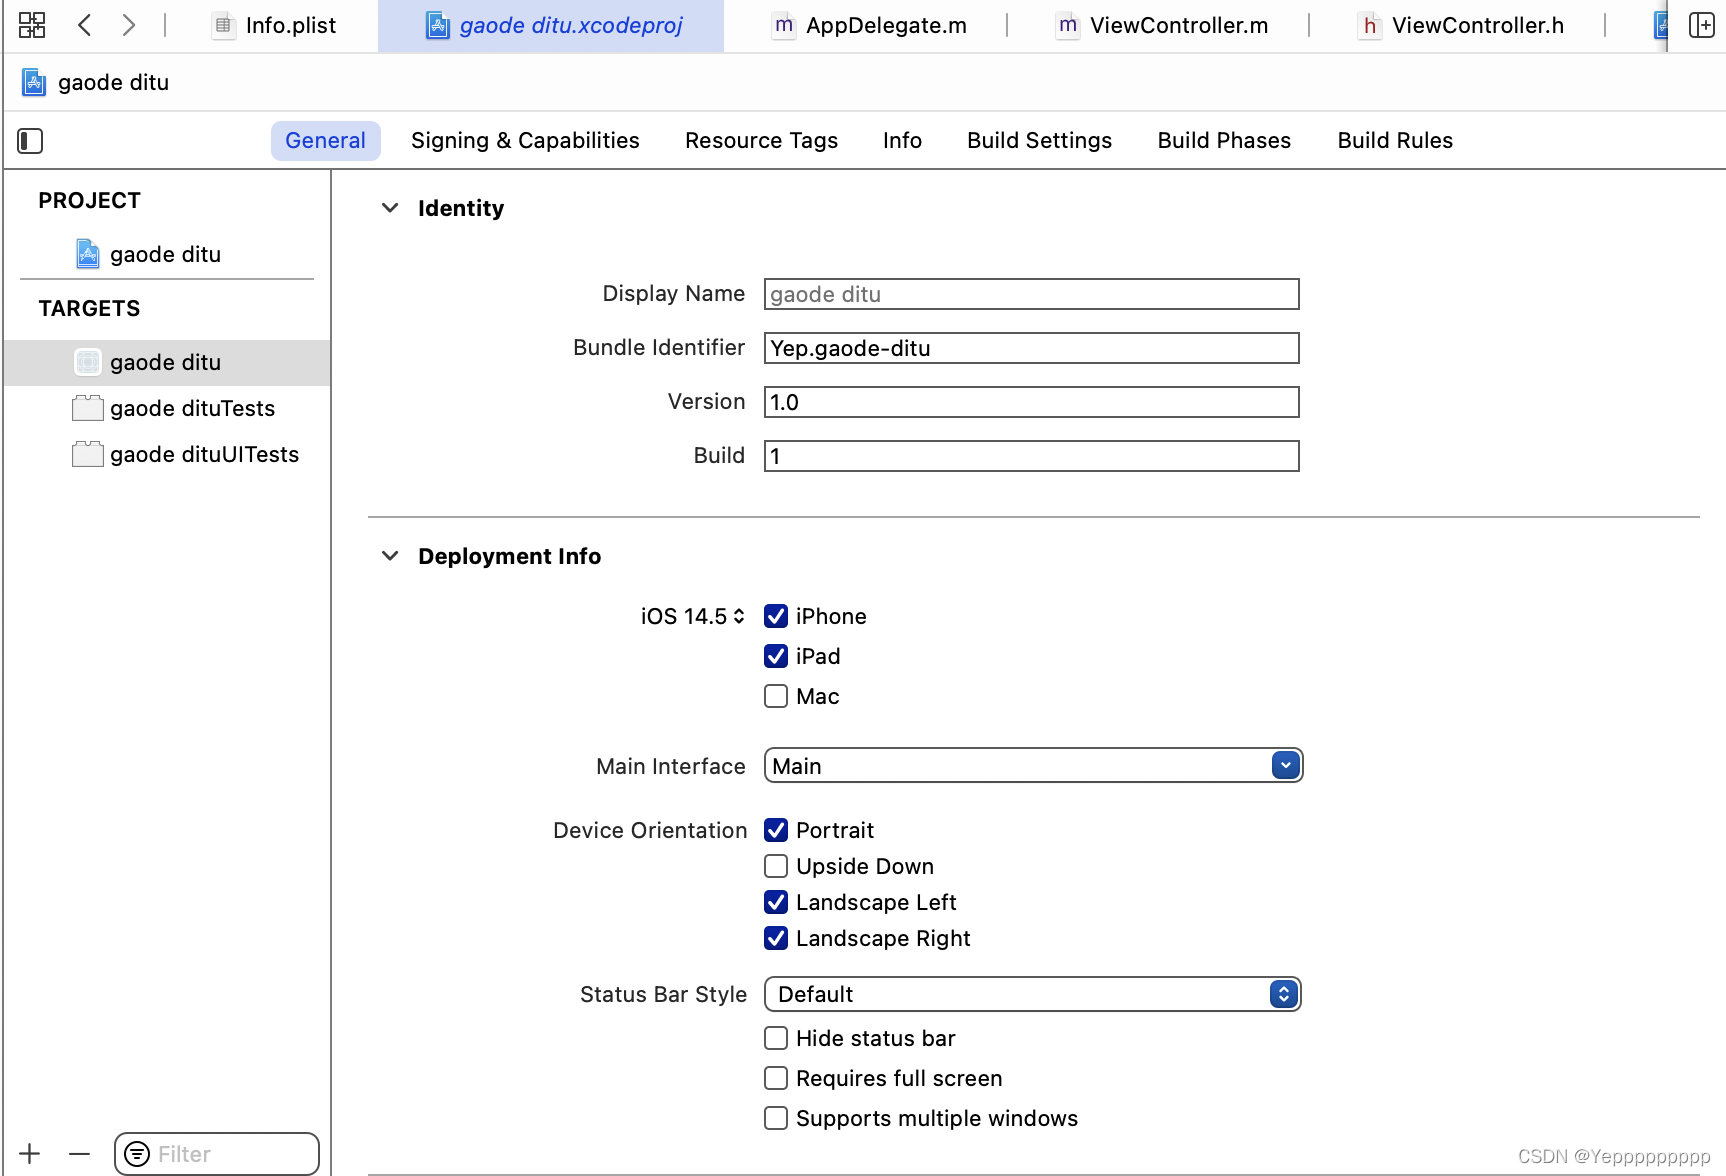The image size is (1726, 1176).
Task: Click the Build number field
Action: 1032,456
